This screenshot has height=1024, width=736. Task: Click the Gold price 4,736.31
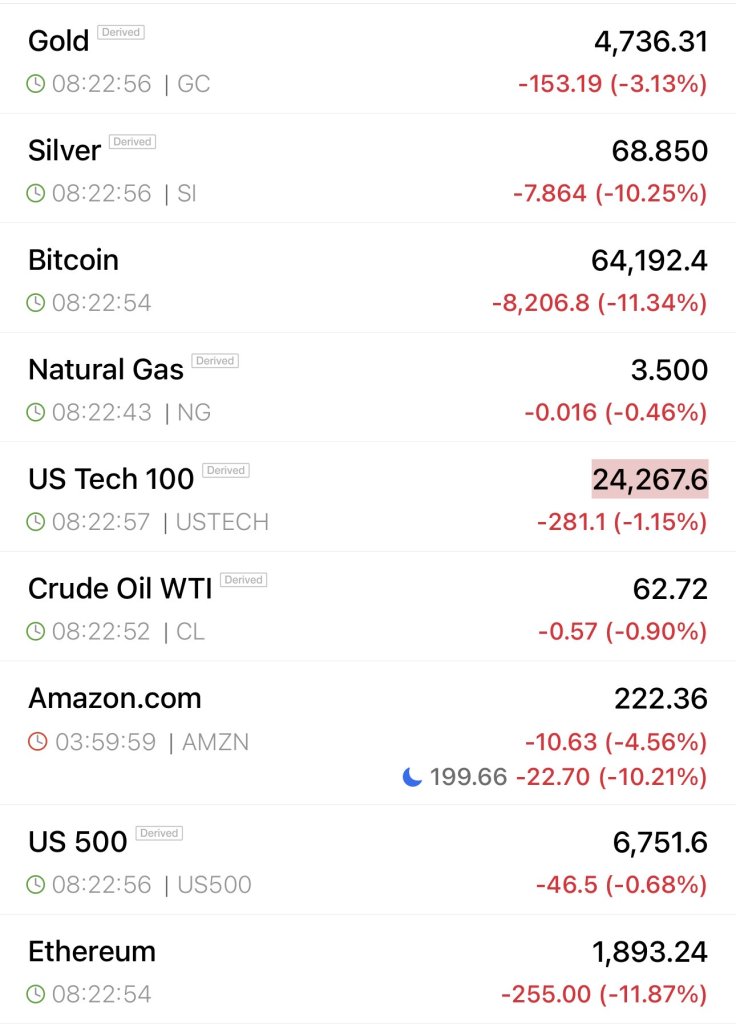(650, 41)
